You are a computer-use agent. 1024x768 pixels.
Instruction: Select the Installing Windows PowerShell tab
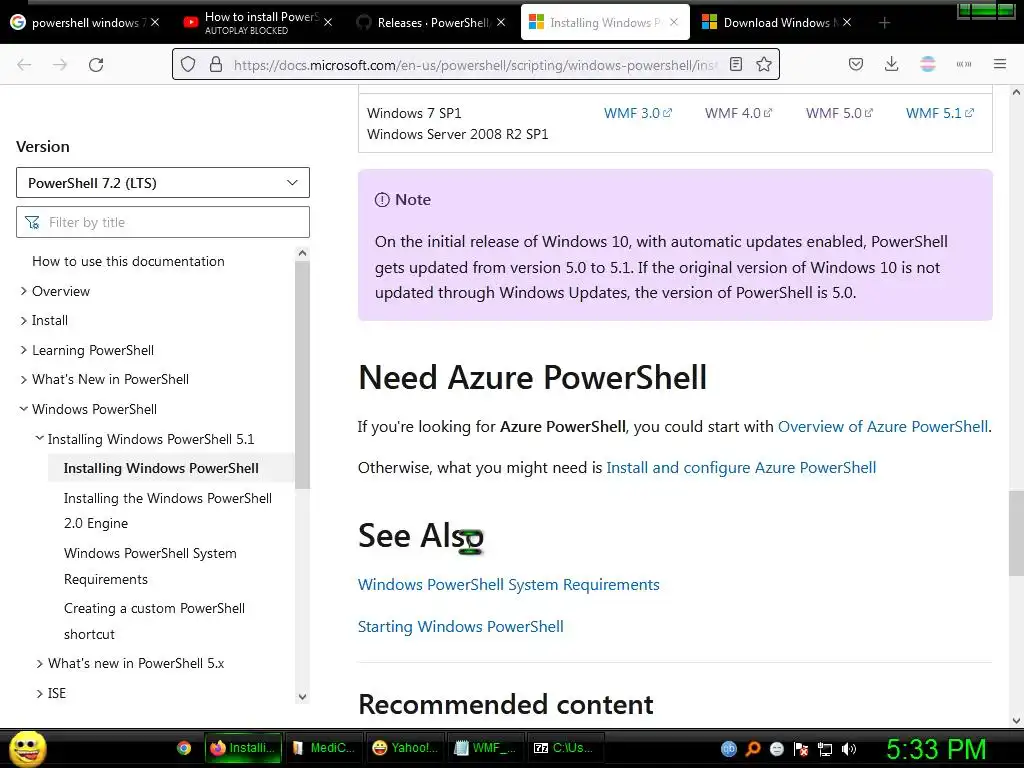pyautogui.click(x=605, y=22)
